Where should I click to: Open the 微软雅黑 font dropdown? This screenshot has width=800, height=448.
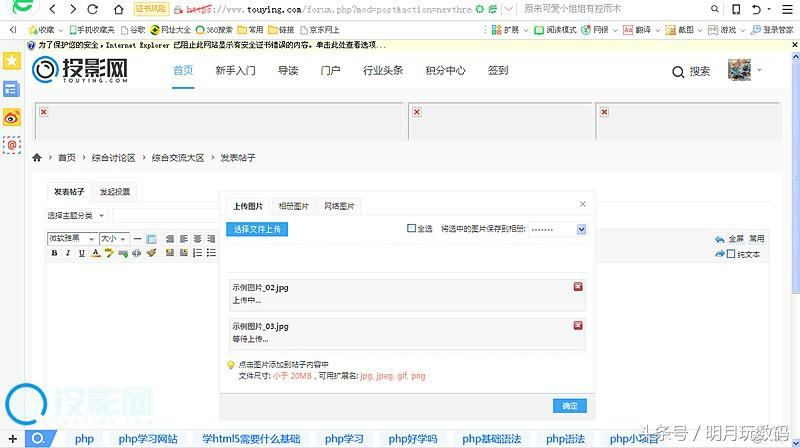(72, 238)
